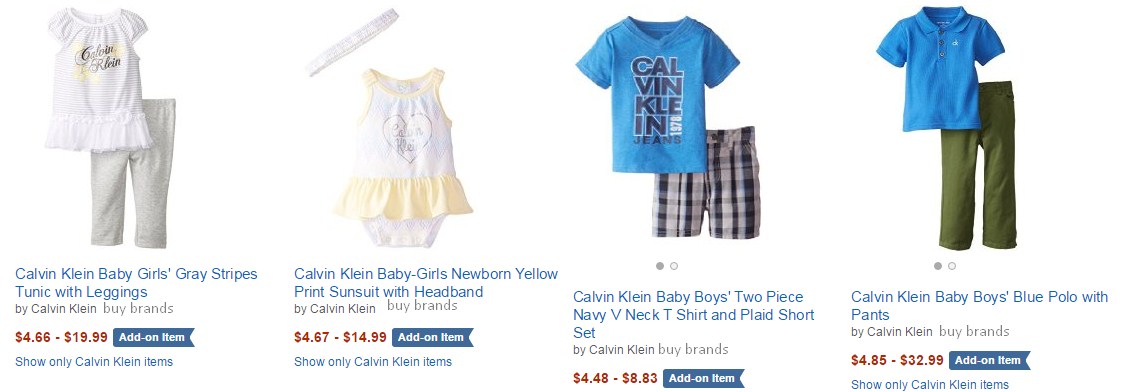Click Add-on Item badge for Yellow Sunsuit
This screenshot has height=392, width=1122.
432,337
